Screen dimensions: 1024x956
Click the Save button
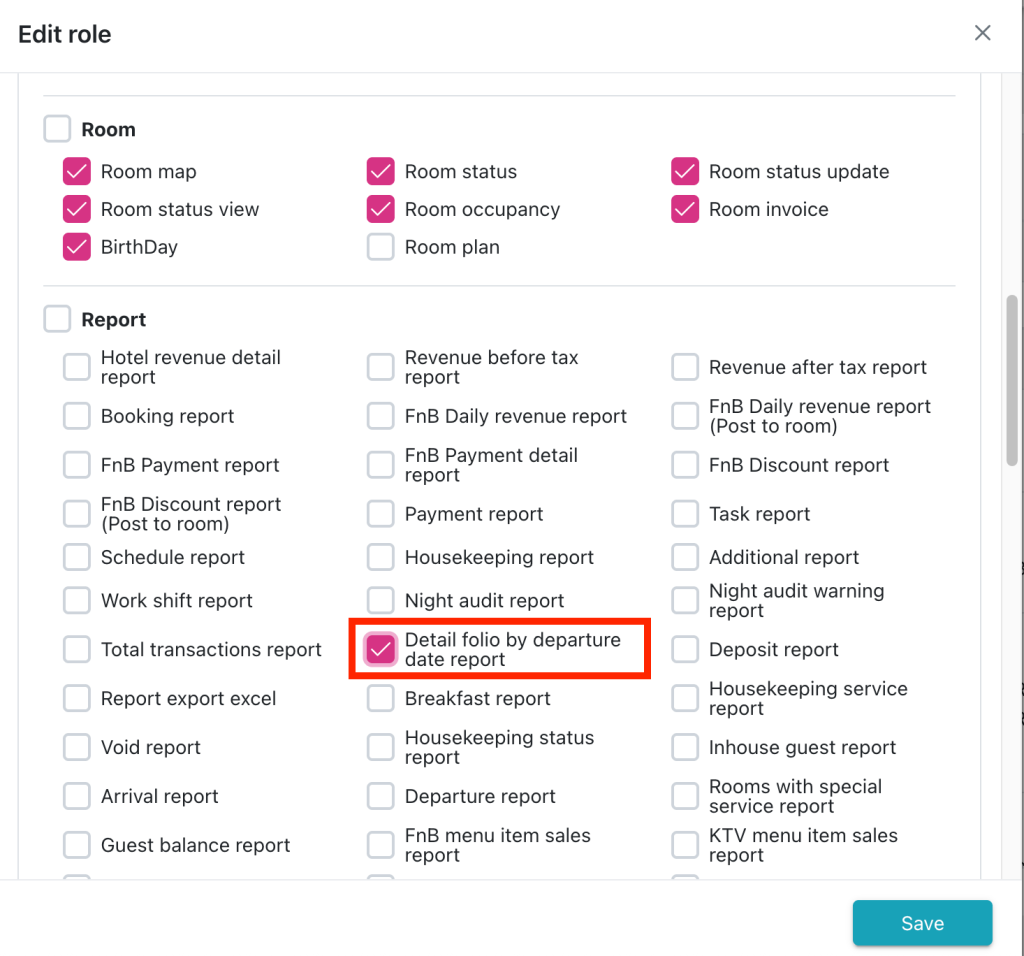(922, 923)
